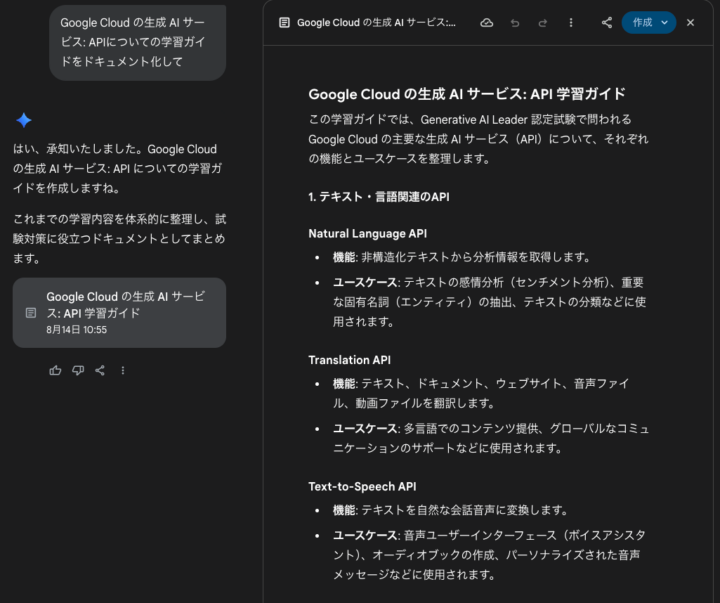Image resolution: width=720 pixels, height=603 pixels.
Task: Open more options under the response
Action: 123,370
